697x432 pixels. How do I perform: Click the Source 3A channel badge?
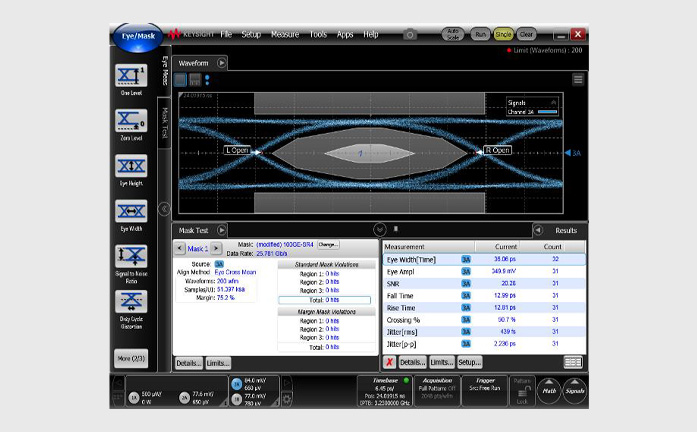pos(219,264)
